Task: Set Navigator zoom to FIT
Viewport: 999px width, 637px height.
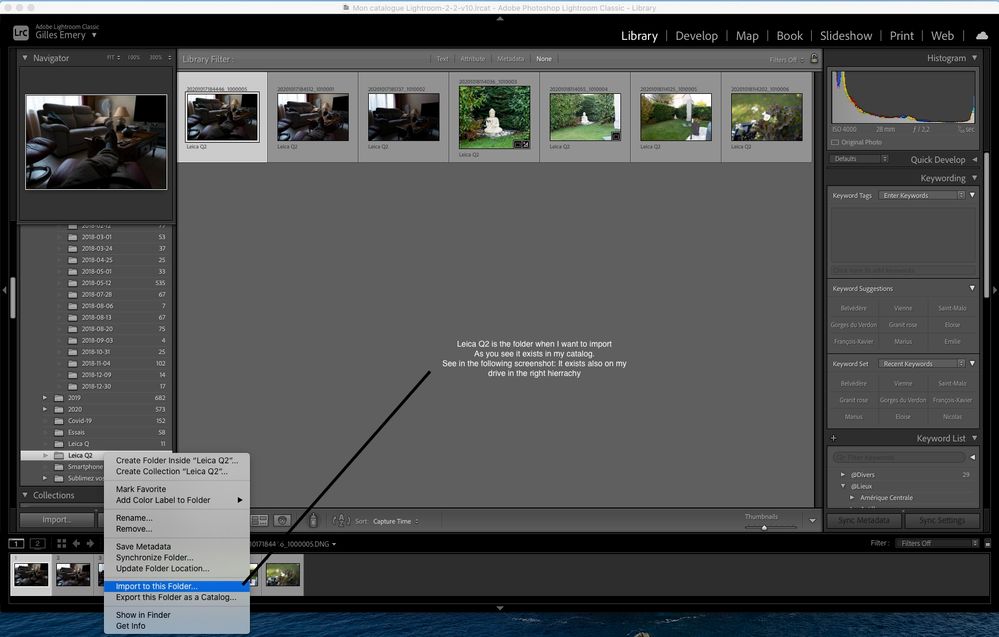Action: [113, 57]
